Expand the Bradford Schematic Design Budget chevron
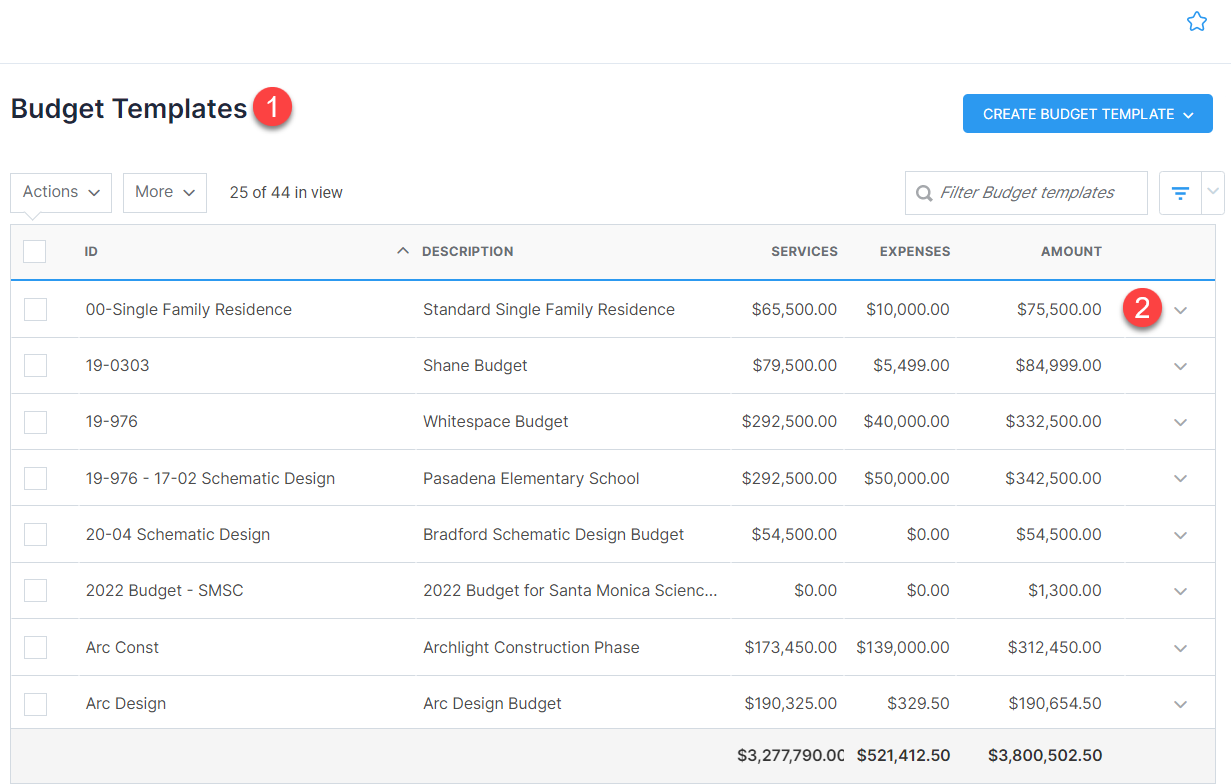This screenshot has width=1231, height=784. pyautogui.click(x=1180, y=535)
